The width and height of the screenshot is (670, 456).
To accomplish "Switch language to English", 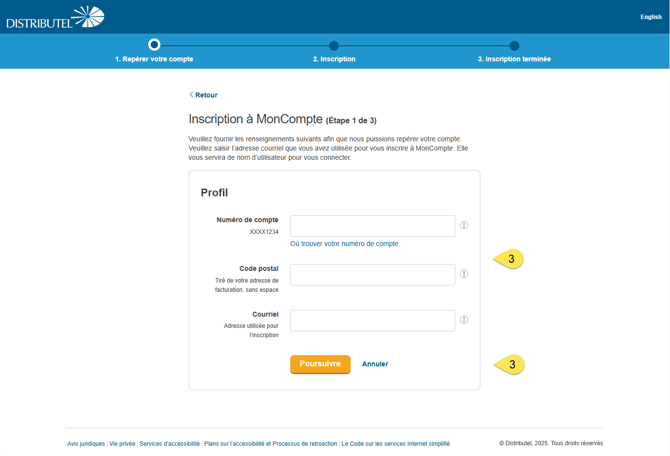I will coord(650,17).
